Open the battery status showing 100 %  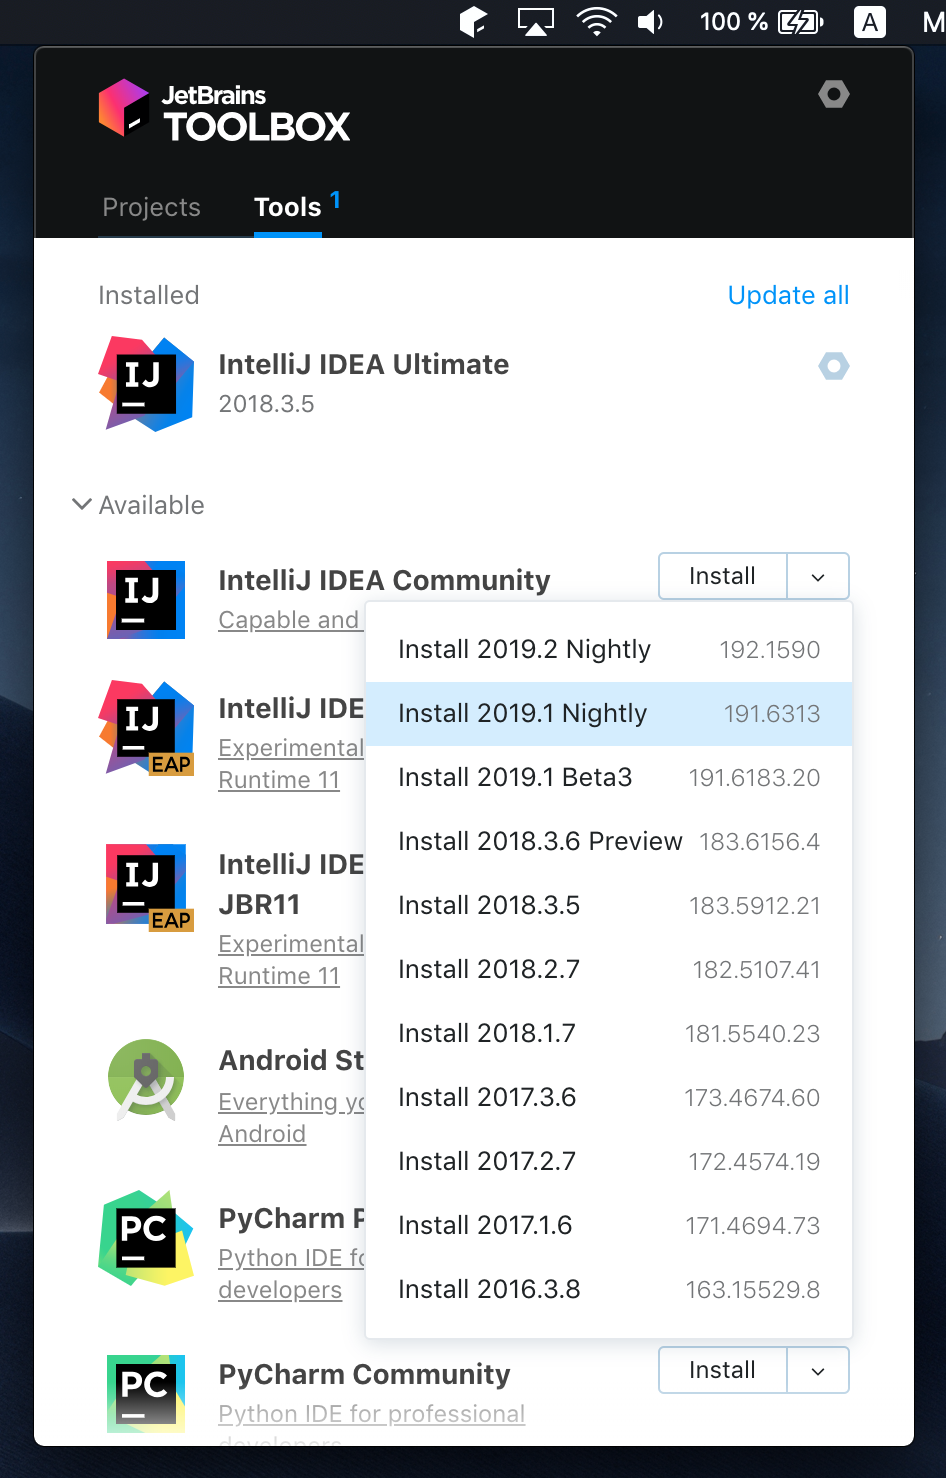(x=762, y=21)
